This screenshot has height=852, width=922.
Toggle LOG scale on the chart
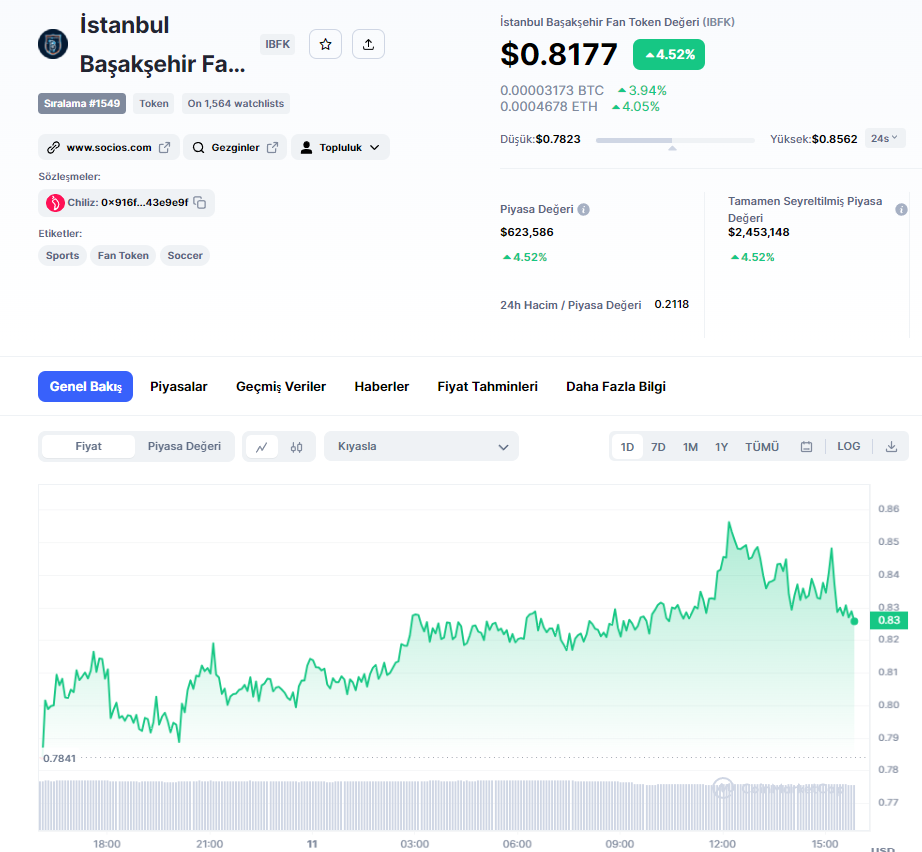[x=848, y=447]
